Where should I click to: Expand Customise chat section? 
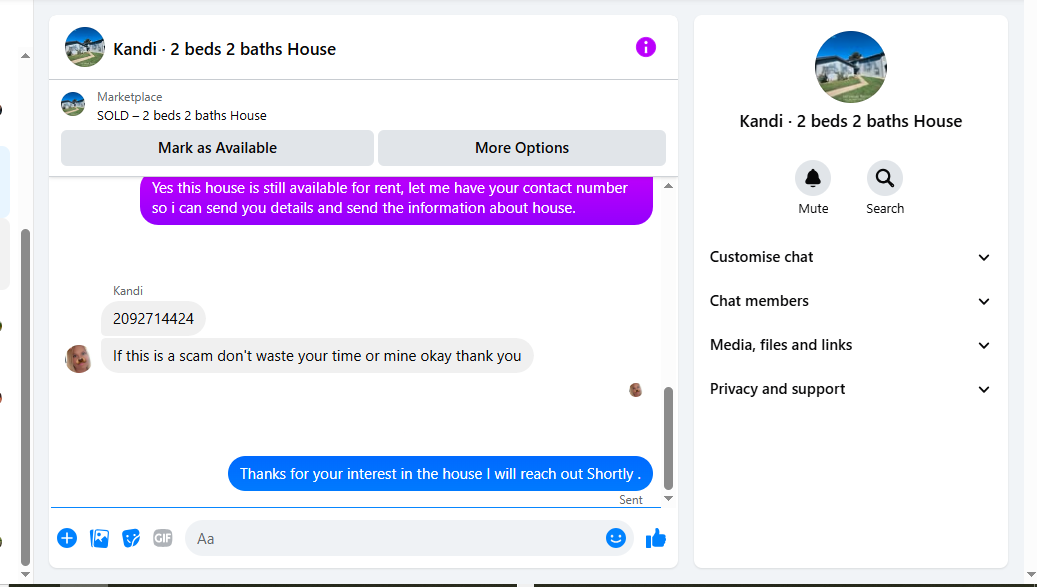click(850, 257)
